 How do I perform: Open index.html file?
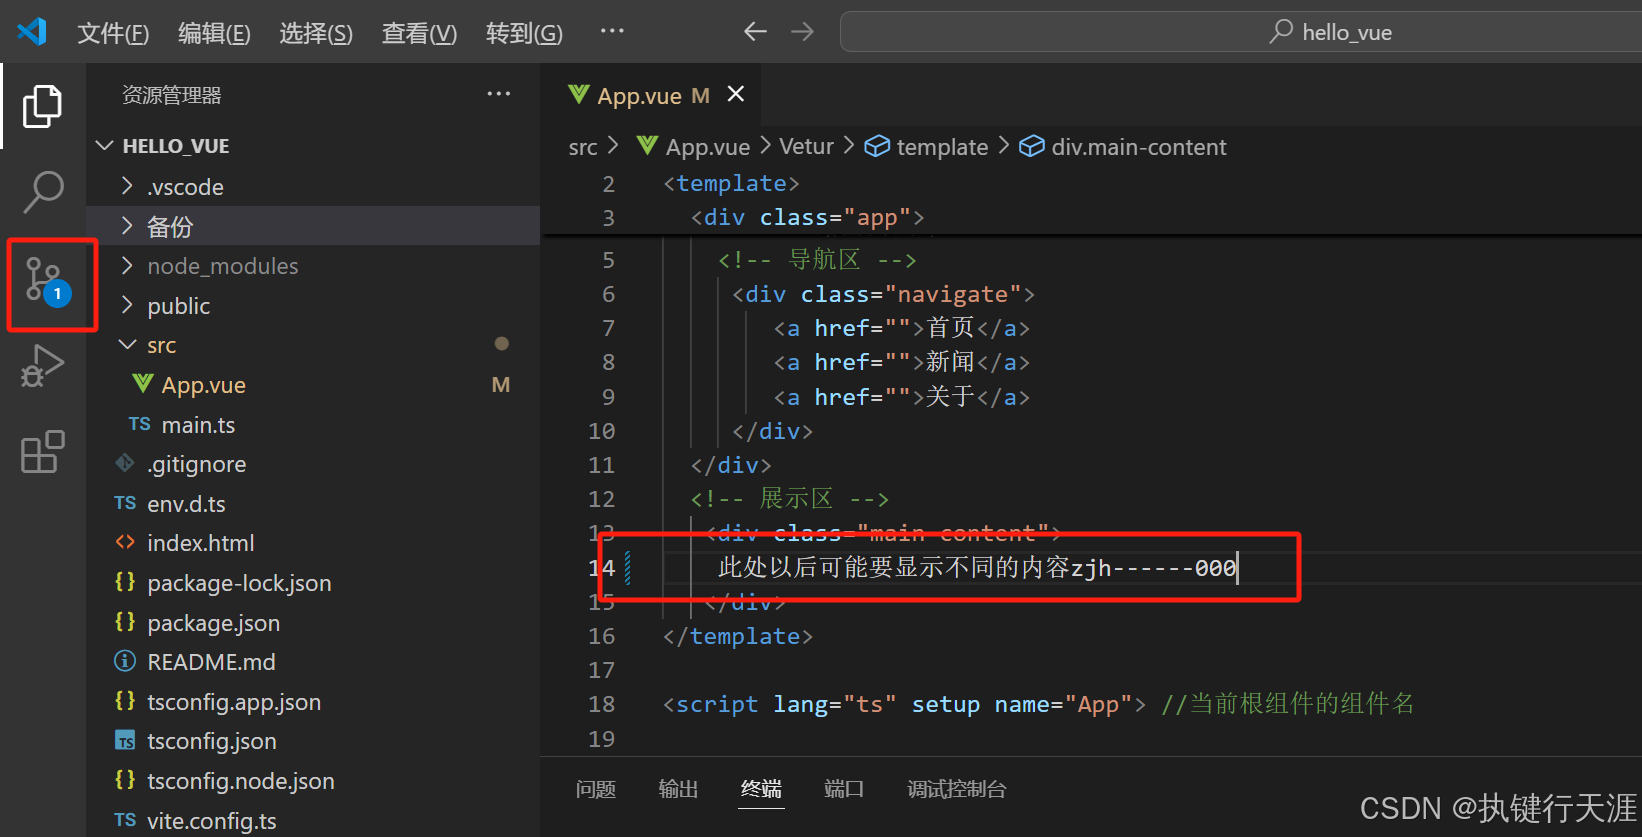click(313, 543)
